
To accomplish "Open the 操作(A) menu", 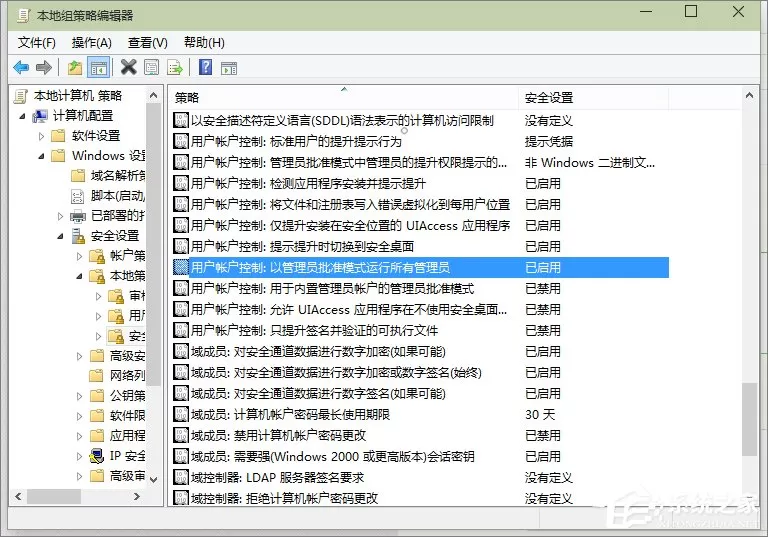I will click(92, 43).
